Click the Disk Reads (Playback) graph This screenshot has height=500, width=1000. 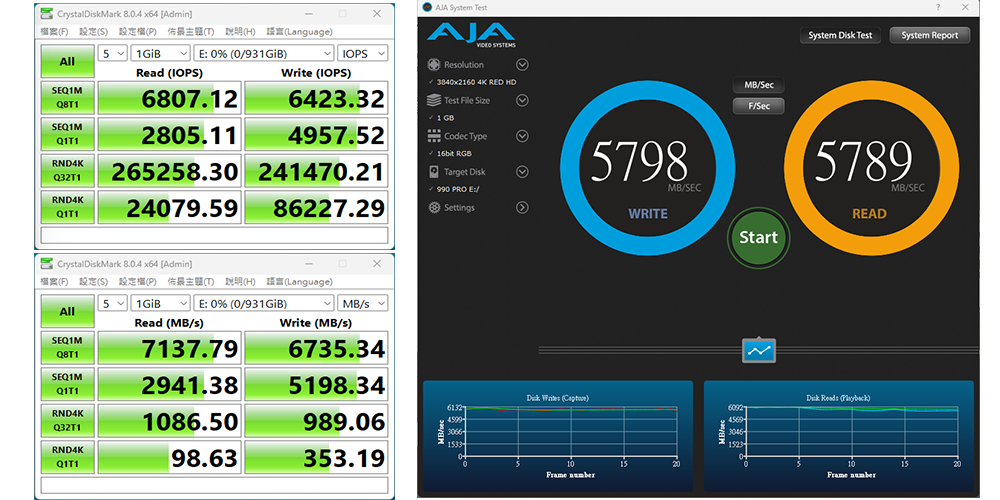point(839,437)
